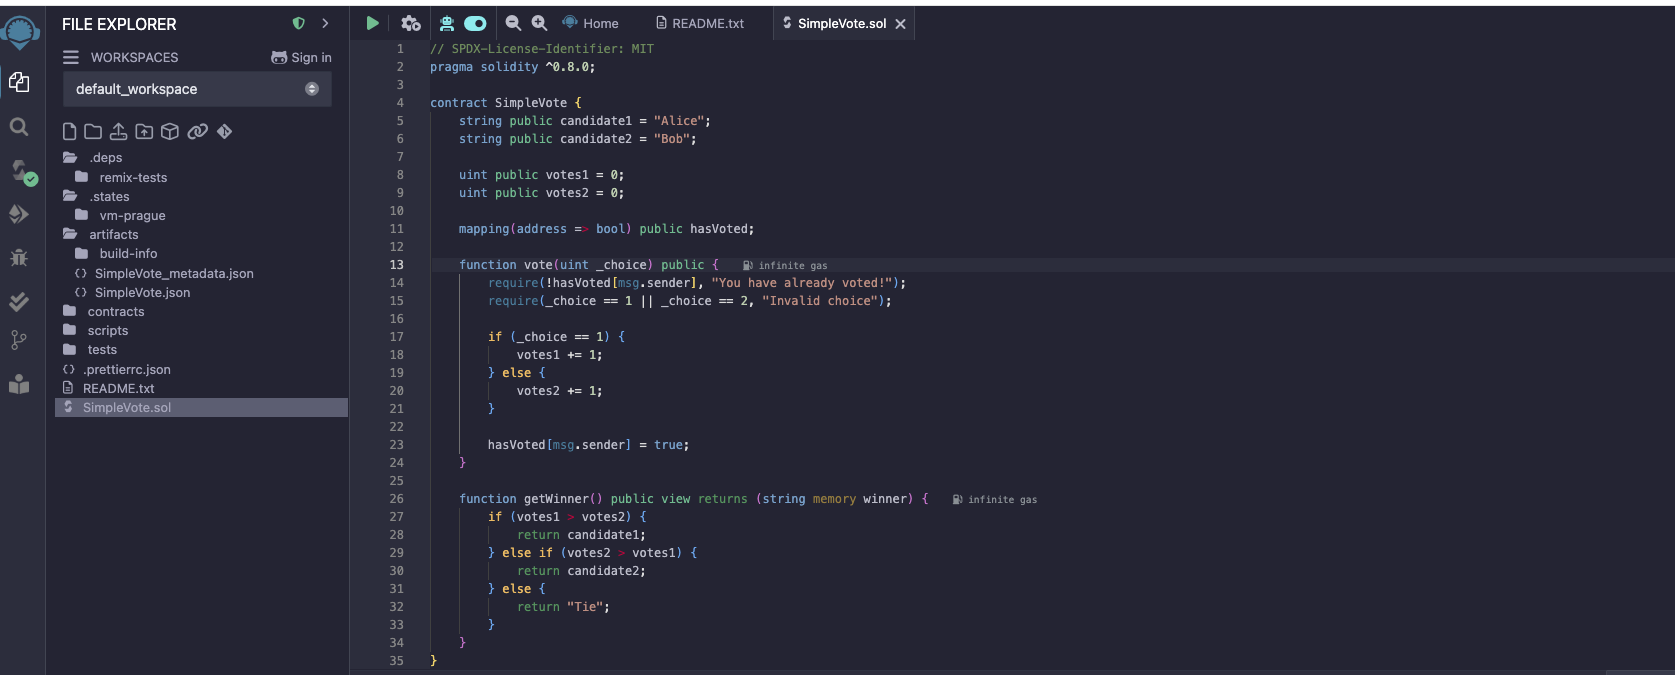
Task: Switch to the Home tab
Action: tap(590, 23)
